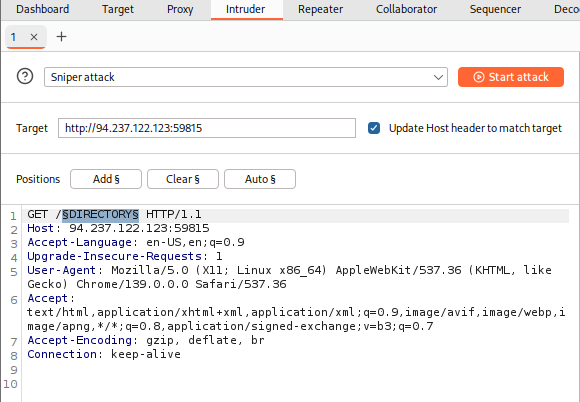Click HTTP/1.1 in the request line
The width and height of the screenshot is (580, 402).
click(x=173, y=214)
